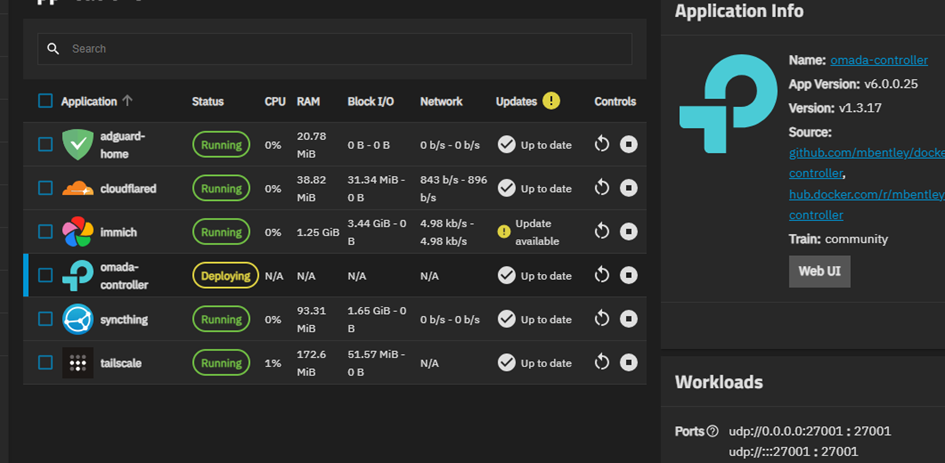Sort by Application column arrow
This screenshot has height=463, width=945.
[x=127, y=101]
